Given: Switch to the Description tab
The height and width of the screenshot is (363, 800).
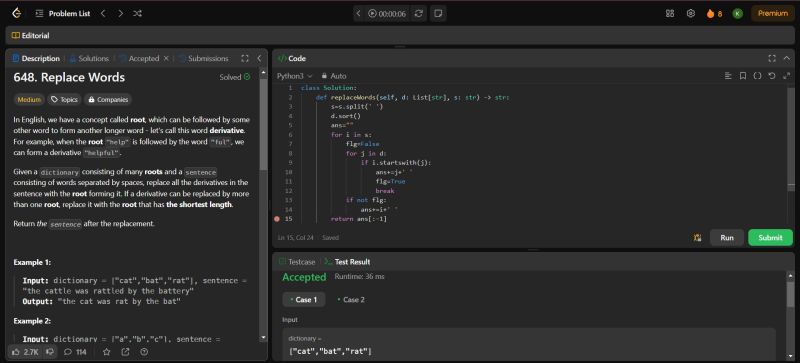Looking at the screenshot, I should [x=36, y=59].
